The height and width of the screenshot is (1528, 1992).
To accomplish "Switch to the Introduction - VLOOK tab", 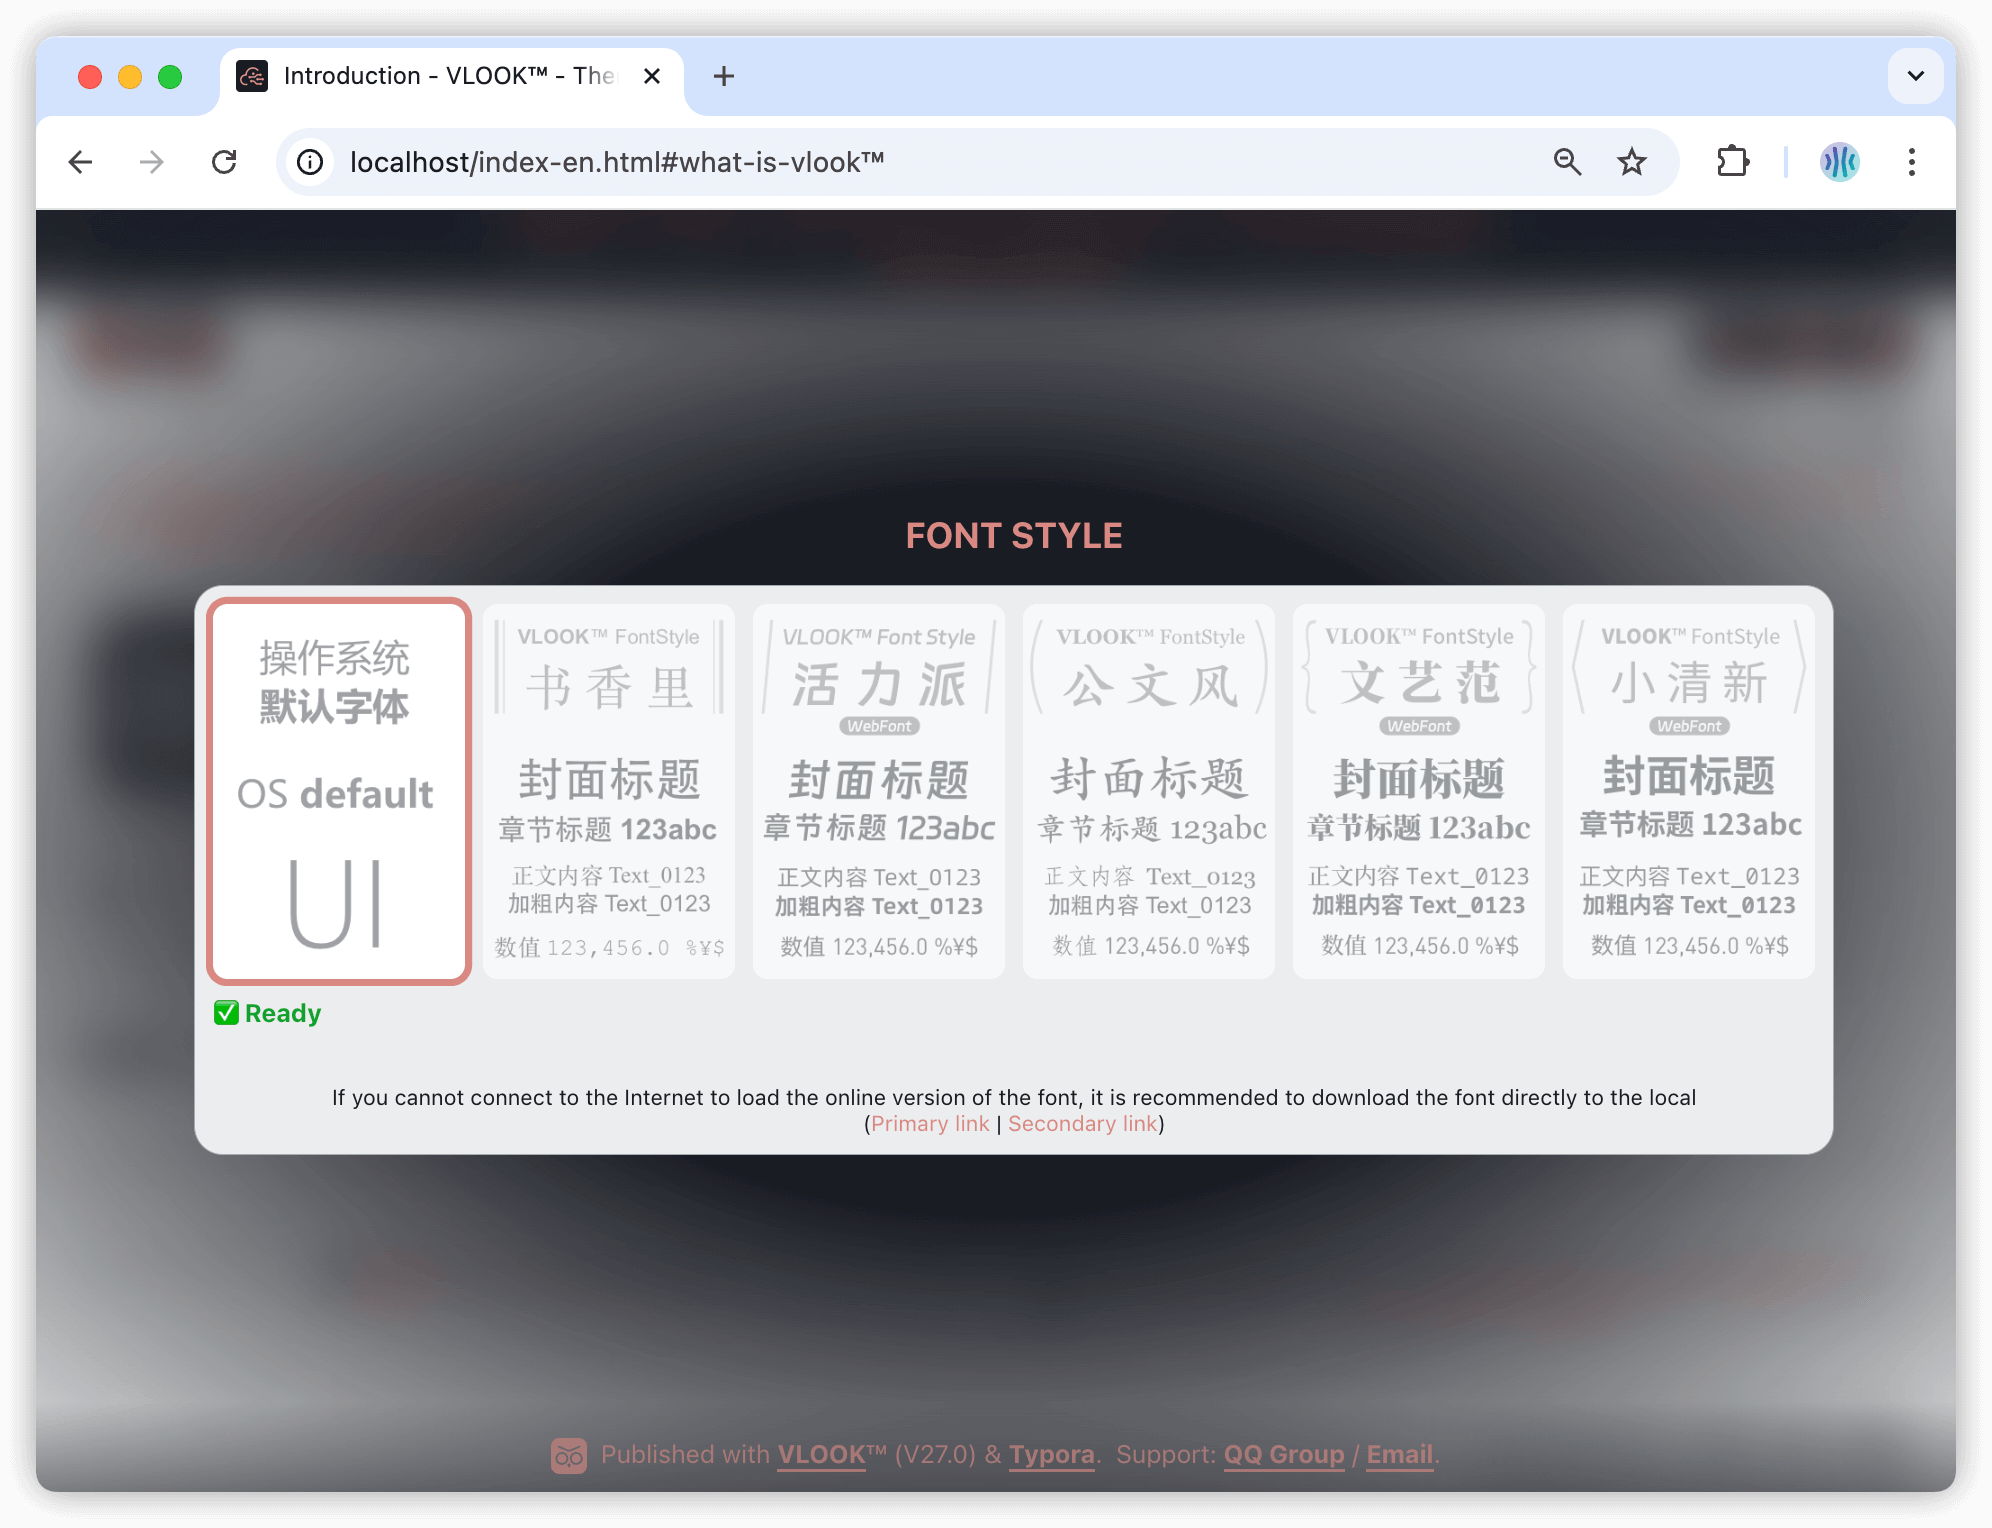I will pyautogui.click(x=452, y=76).
